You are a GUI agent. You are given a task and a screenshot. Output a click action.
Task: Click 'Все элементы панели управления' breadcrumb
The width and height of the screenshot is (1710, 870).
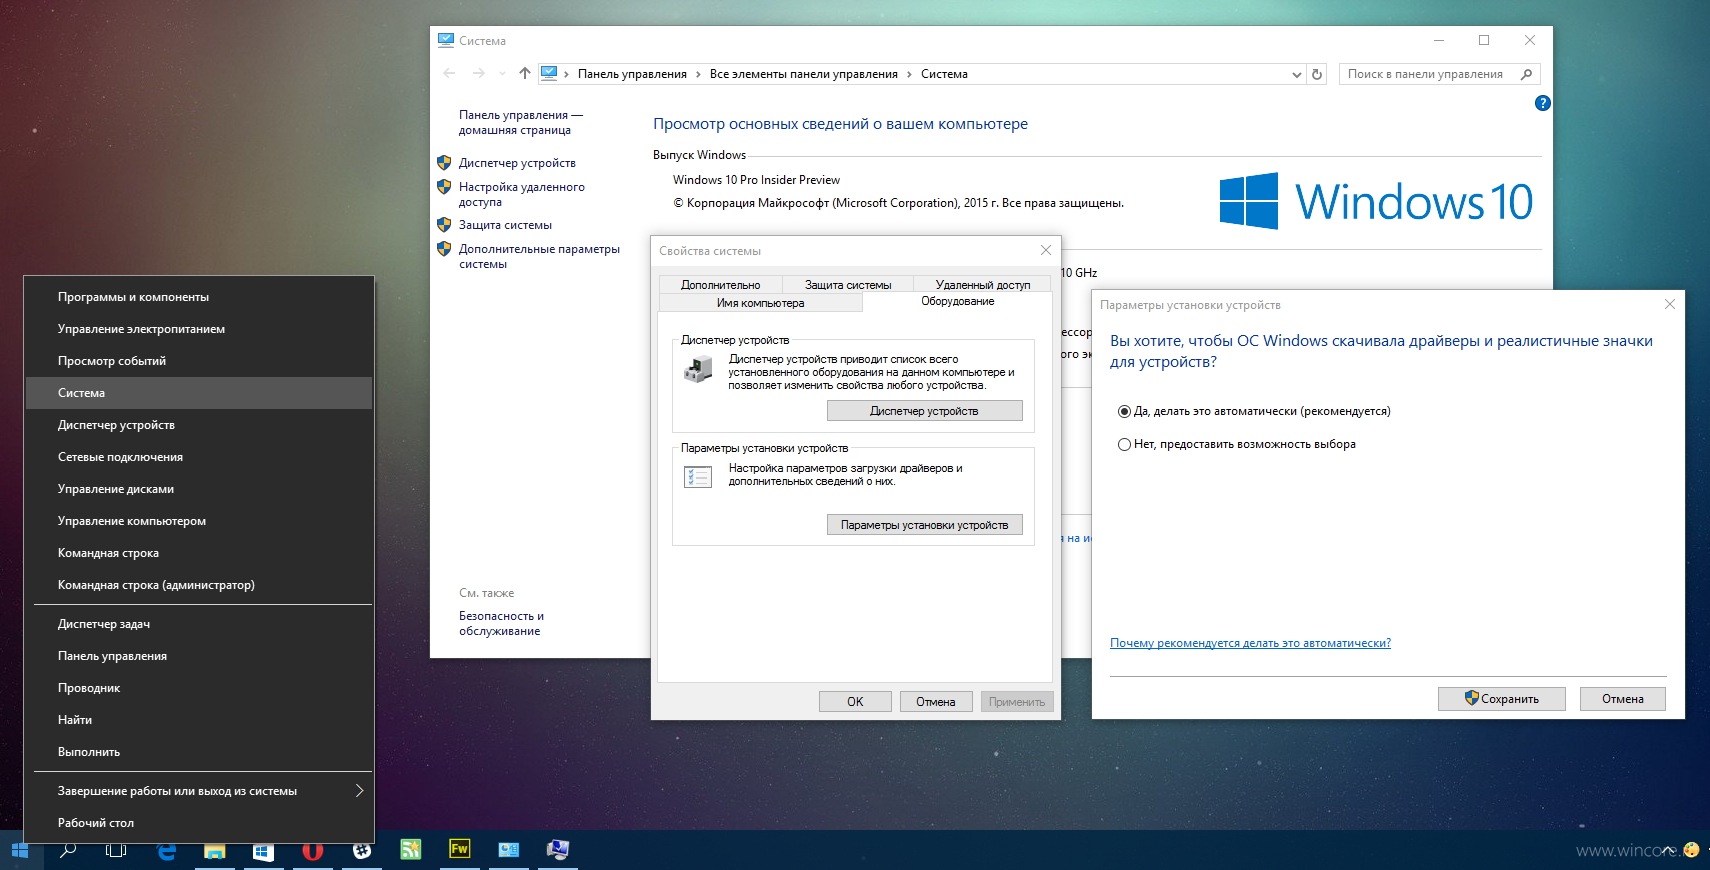click(804, 74)
